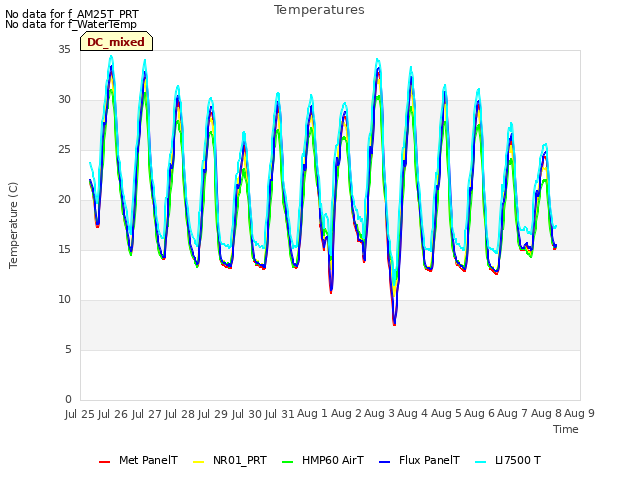Toggle the NR01_PRT legend entry
Image resolution: width=640 pixels, height=480 pixels.
click(x=229, y=460)
